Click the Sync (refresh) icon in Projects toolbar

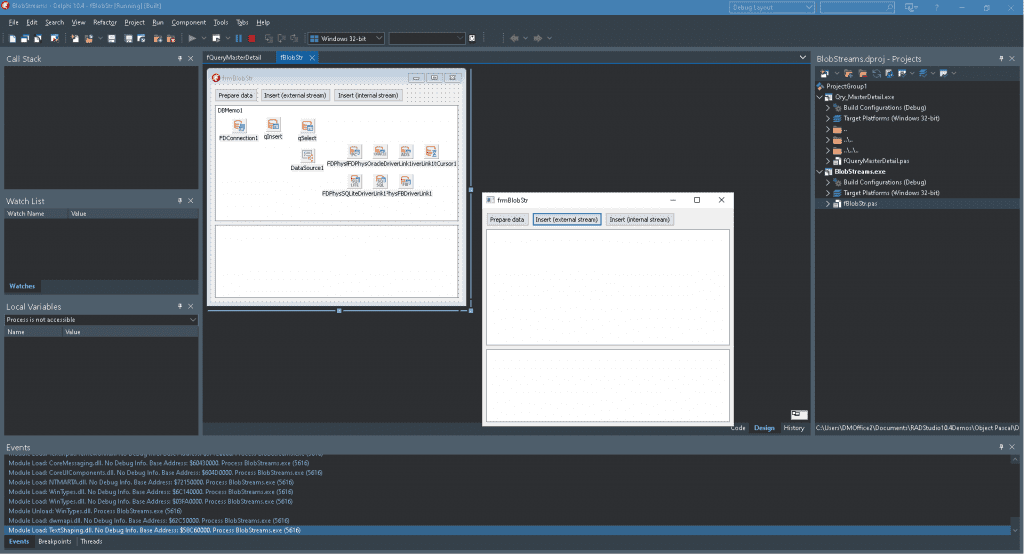(876, 74)
